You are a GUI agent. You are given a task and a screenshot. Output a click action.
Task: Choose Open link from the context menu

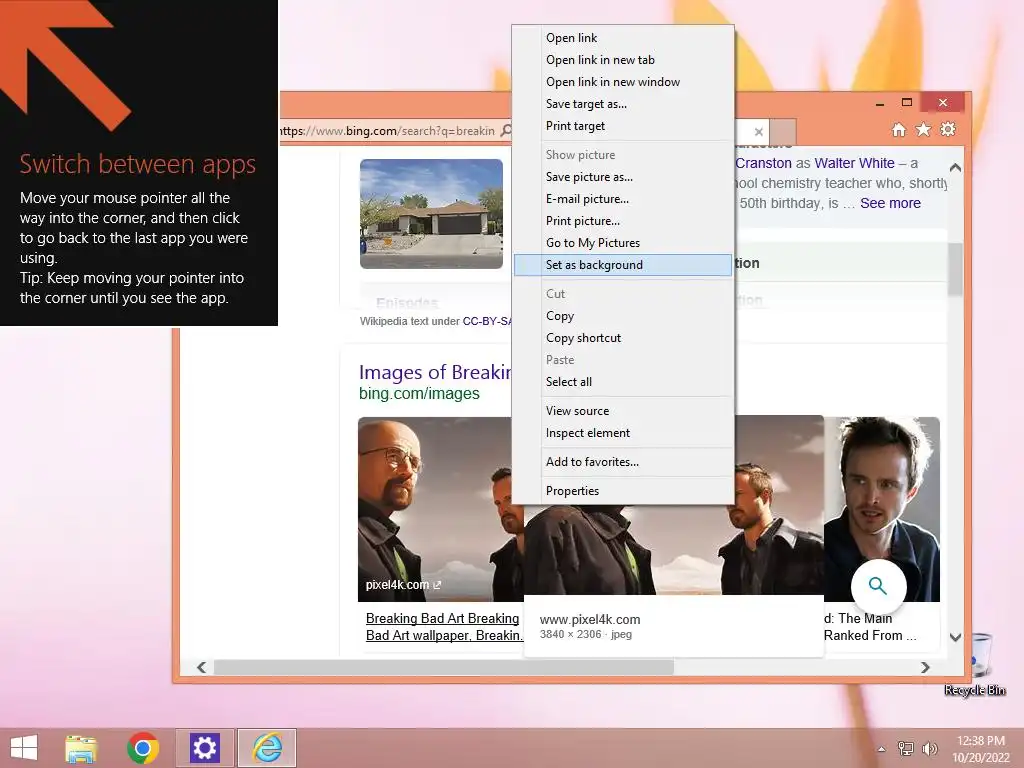point(622,38)
